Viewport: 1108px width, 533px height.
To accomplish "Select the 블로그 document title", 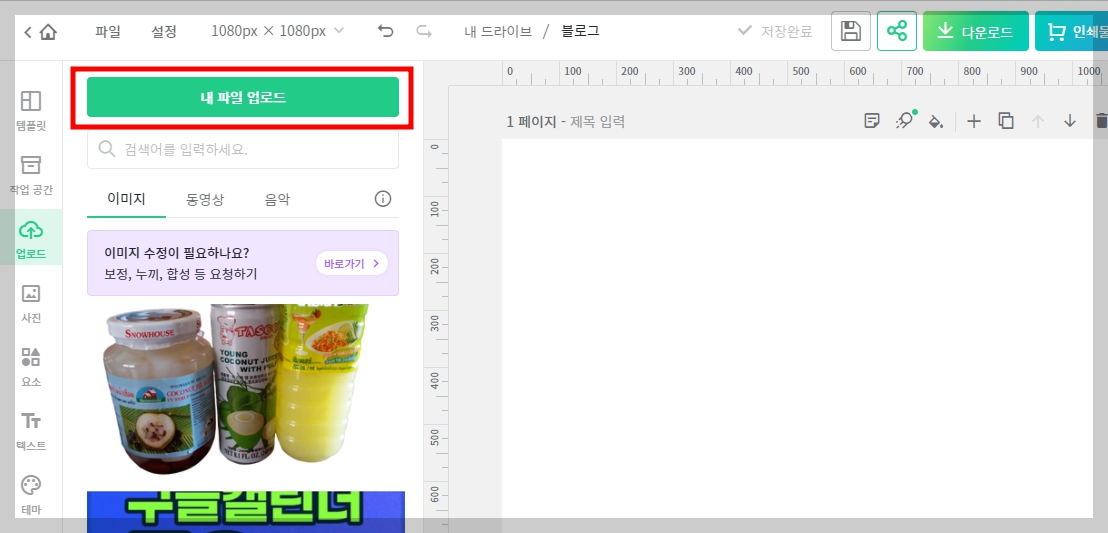I will 580,32.
